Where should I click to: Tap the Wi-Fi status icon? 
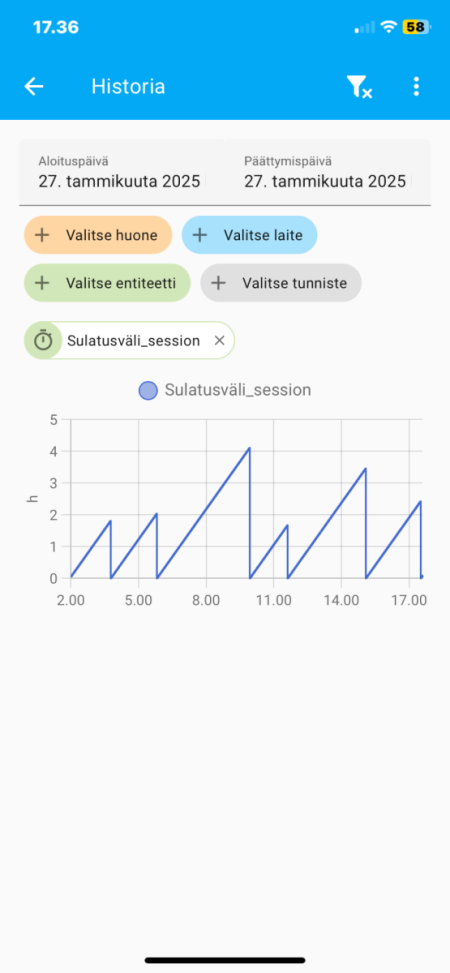[x=389, y=27]
